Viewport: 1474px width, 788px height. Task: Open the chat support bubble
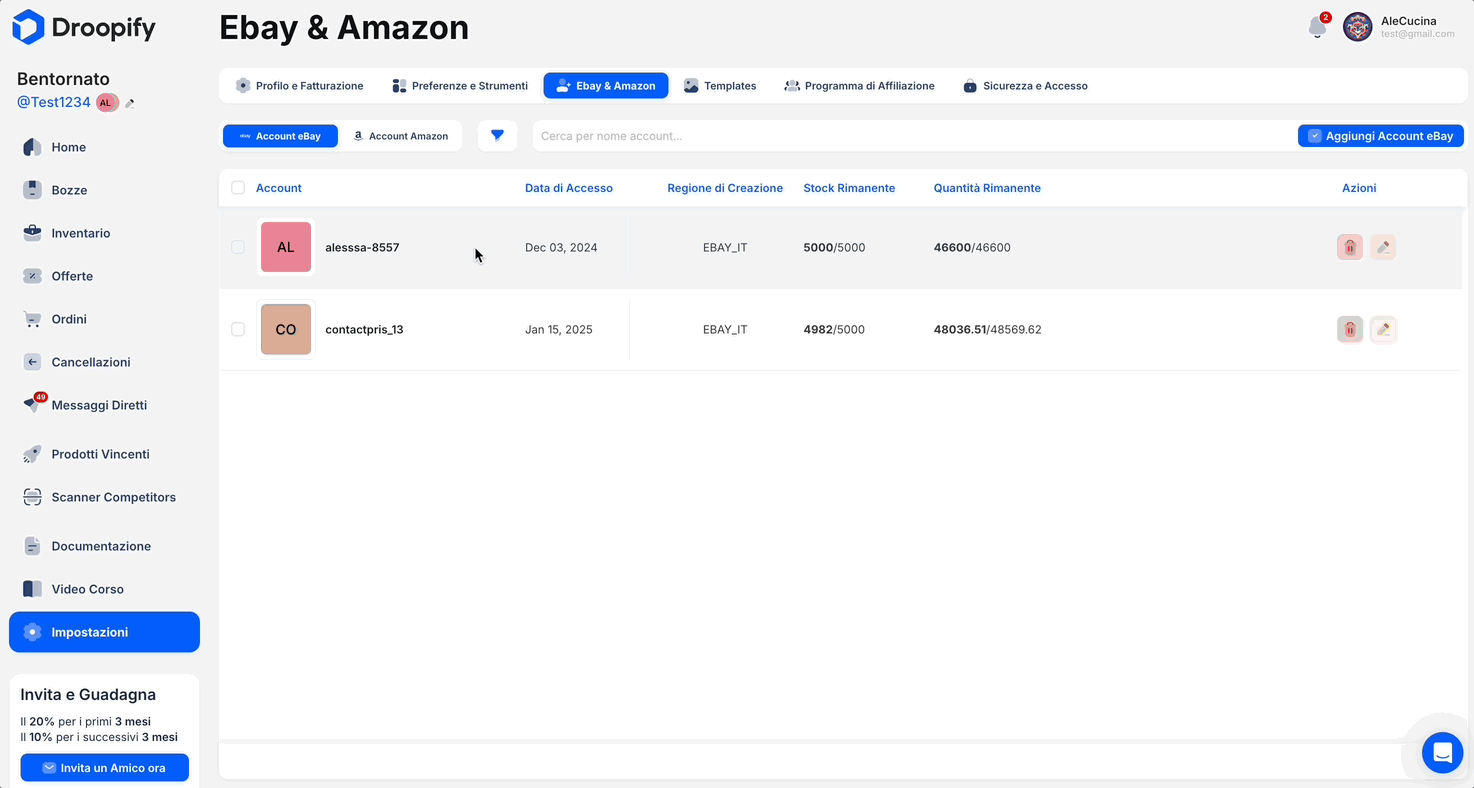click(x=1442, y=753)
